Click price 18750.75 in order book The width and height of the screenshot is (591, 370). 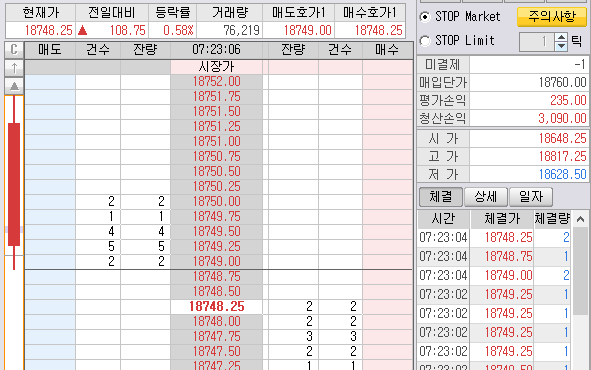tap(216, 157)
